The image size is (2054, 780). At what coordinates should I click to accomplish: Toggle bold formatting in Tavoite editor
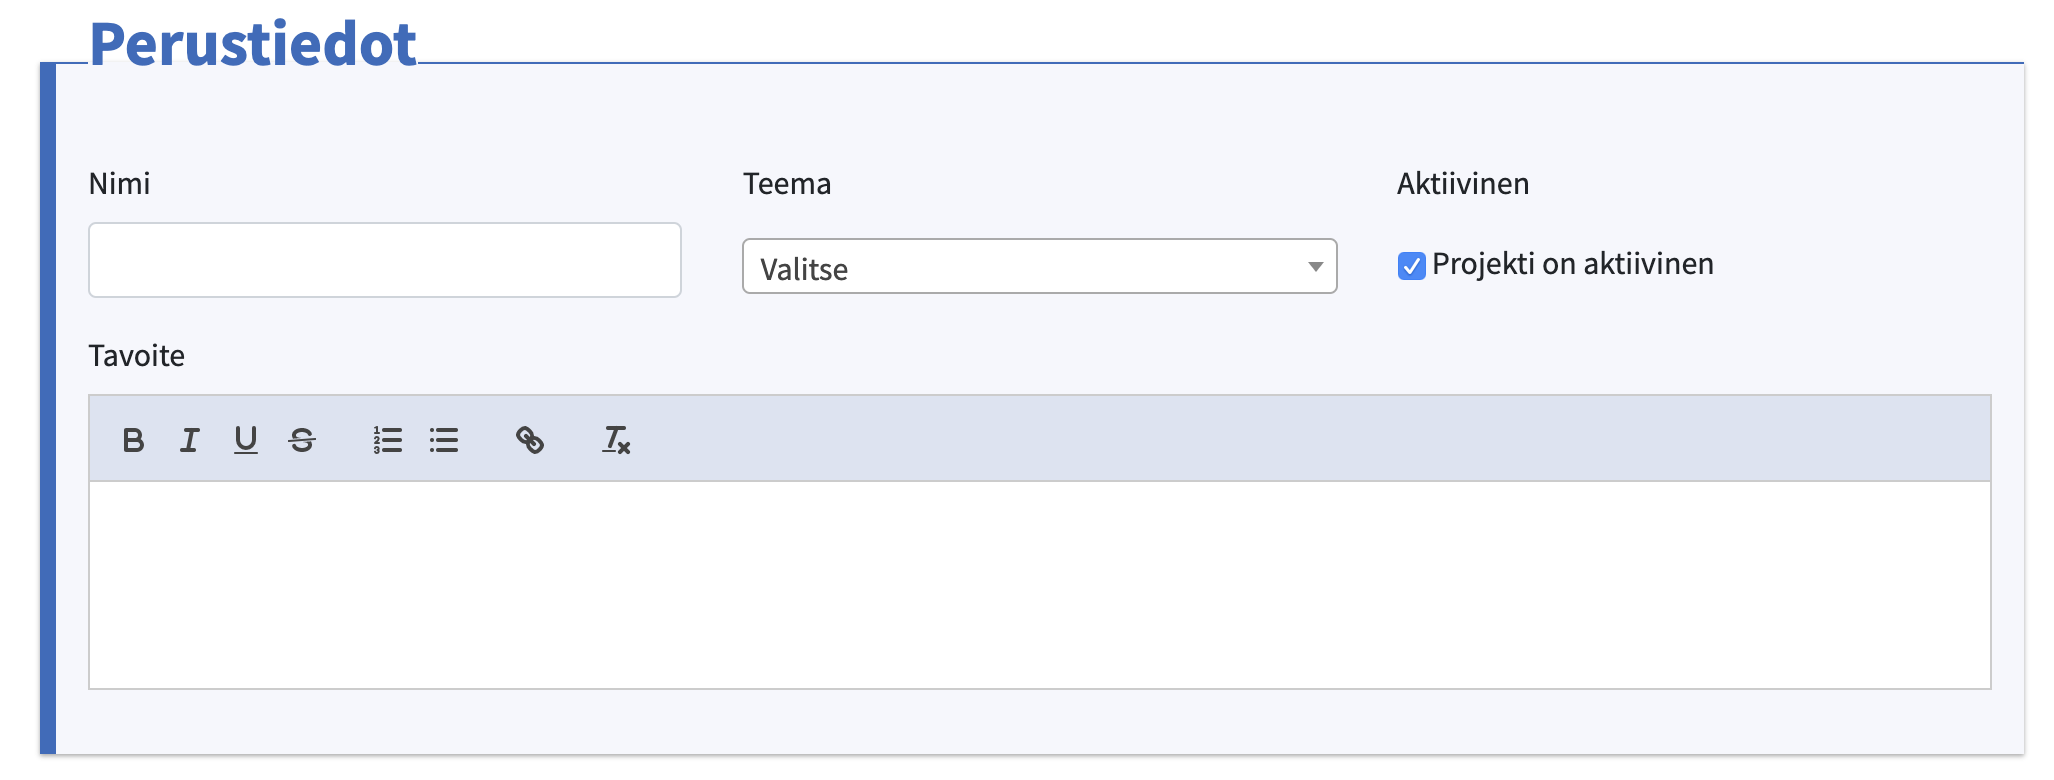click(133, 440)
